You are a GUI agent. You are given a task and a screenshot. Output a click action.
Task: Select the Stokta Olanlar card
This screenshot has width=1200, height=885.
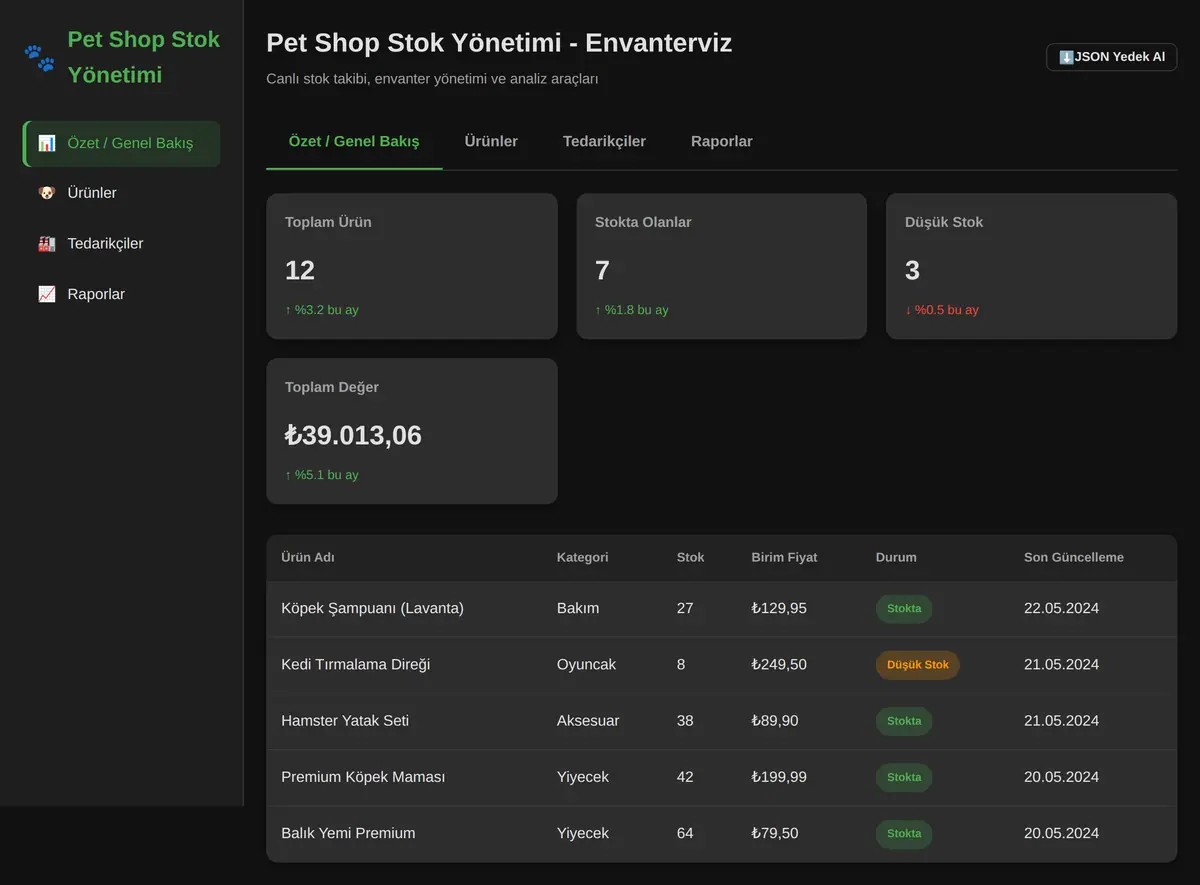click(722, 266)
